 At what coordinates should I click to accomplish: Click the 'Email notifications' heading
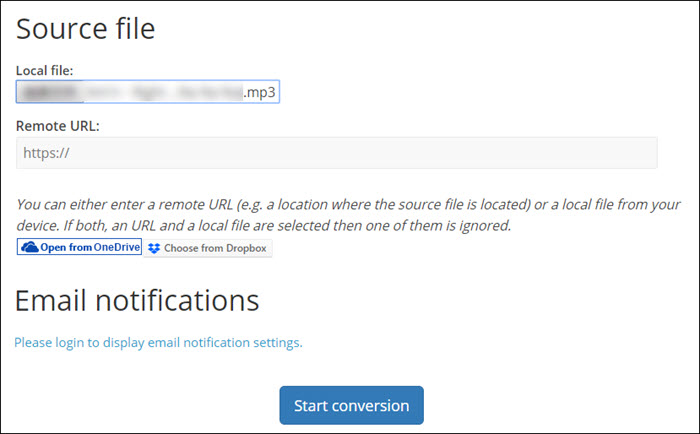pos(137,299)
